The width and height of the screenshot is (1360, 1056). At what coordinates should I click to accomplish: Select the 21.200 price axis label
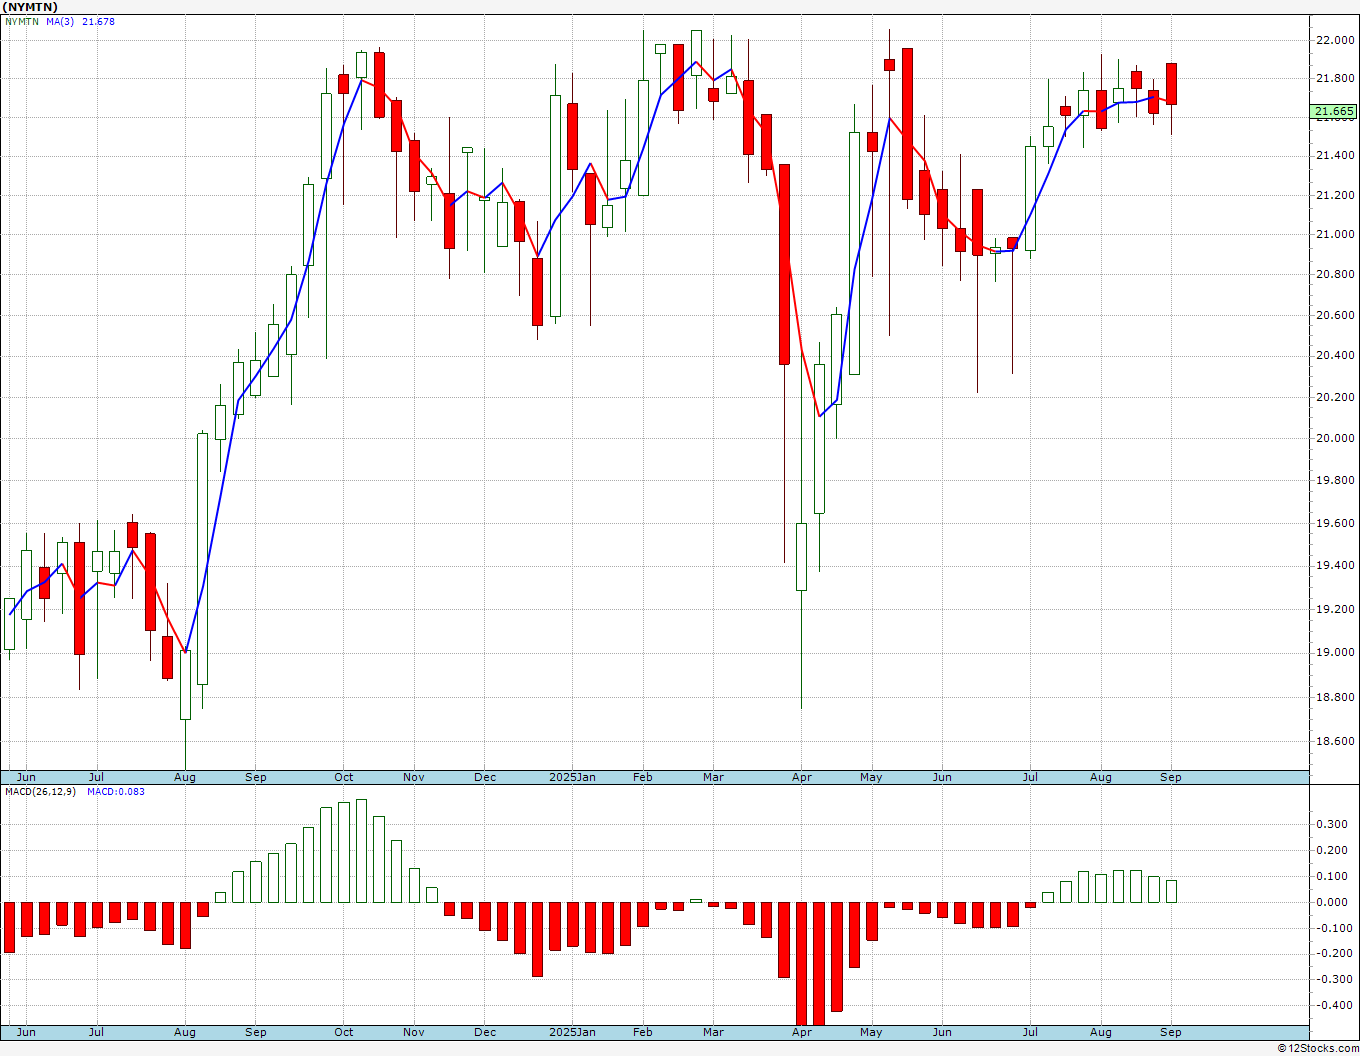pyautogui.click(x=1335, y=194)
